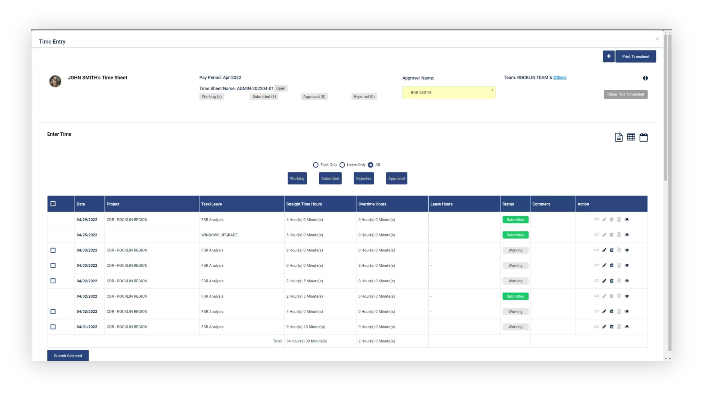Click the document export icon beside grid icon
Screen dimensions: 703x395
click(619, 137)
